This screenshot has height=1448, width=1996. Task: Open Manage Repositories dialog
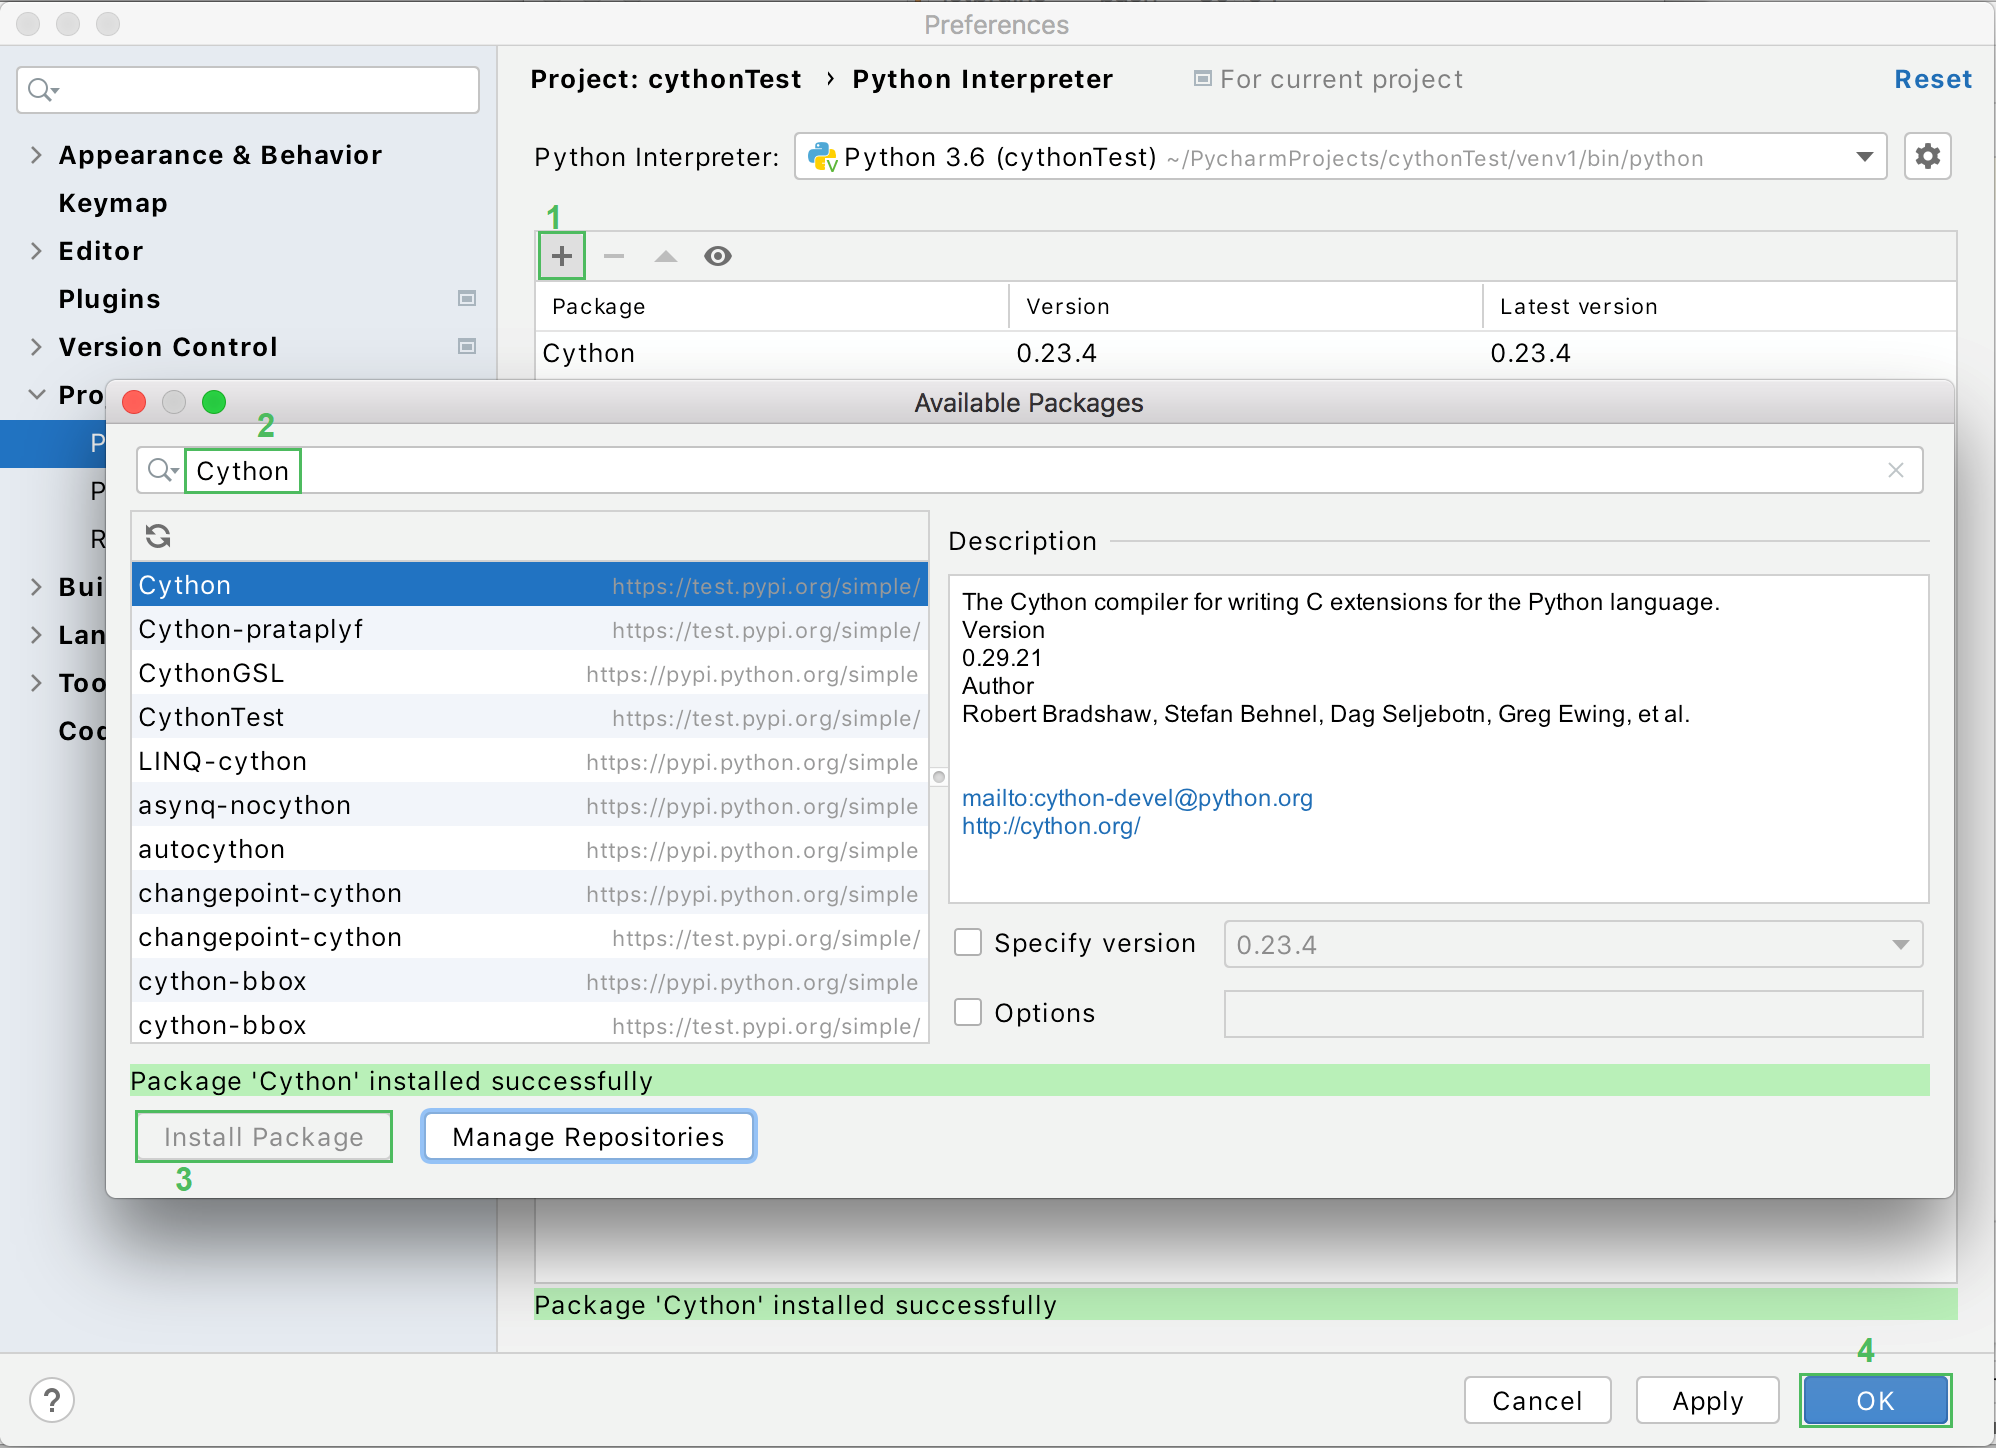(x=586, y=1136)
